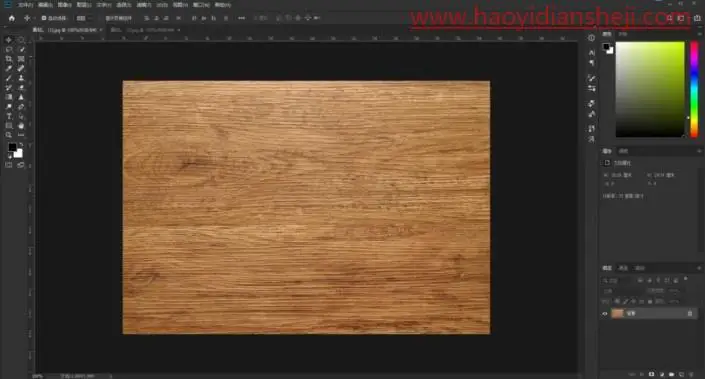Select the Brush tool
705x379 pixels.
pyautogui.click(x=9, y=78)
